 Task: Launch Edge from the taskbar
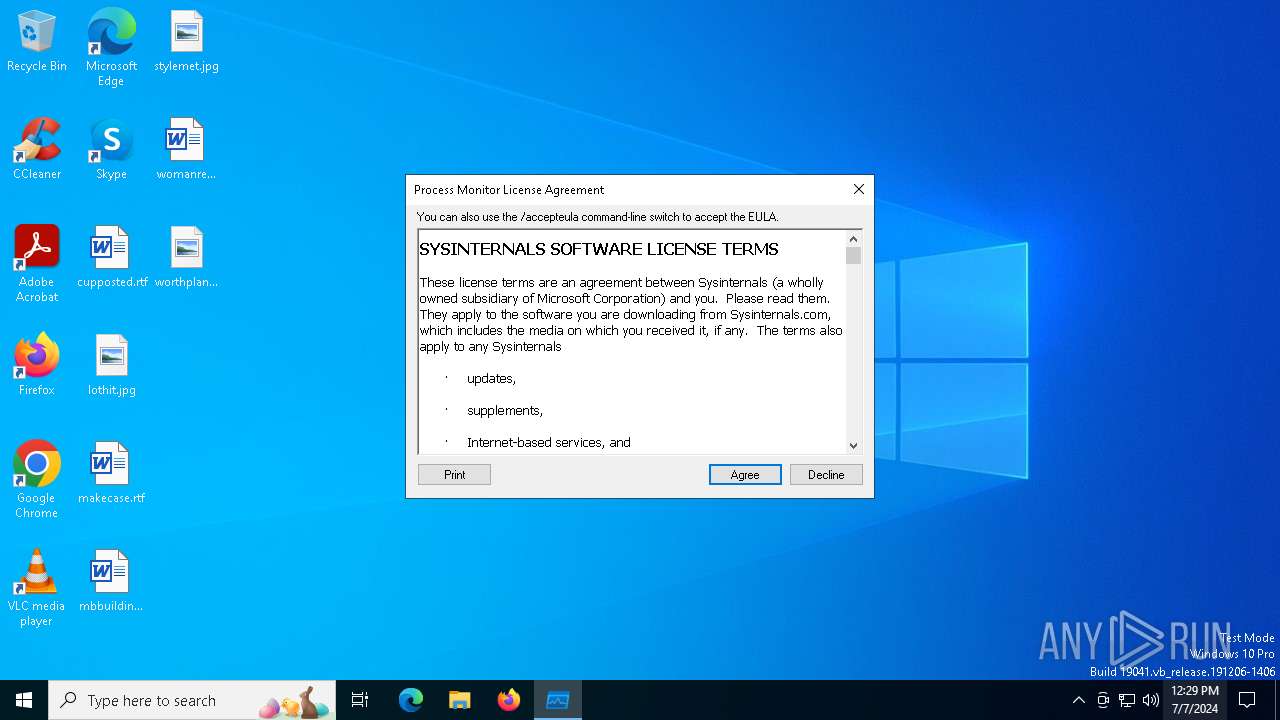[410, 700]
